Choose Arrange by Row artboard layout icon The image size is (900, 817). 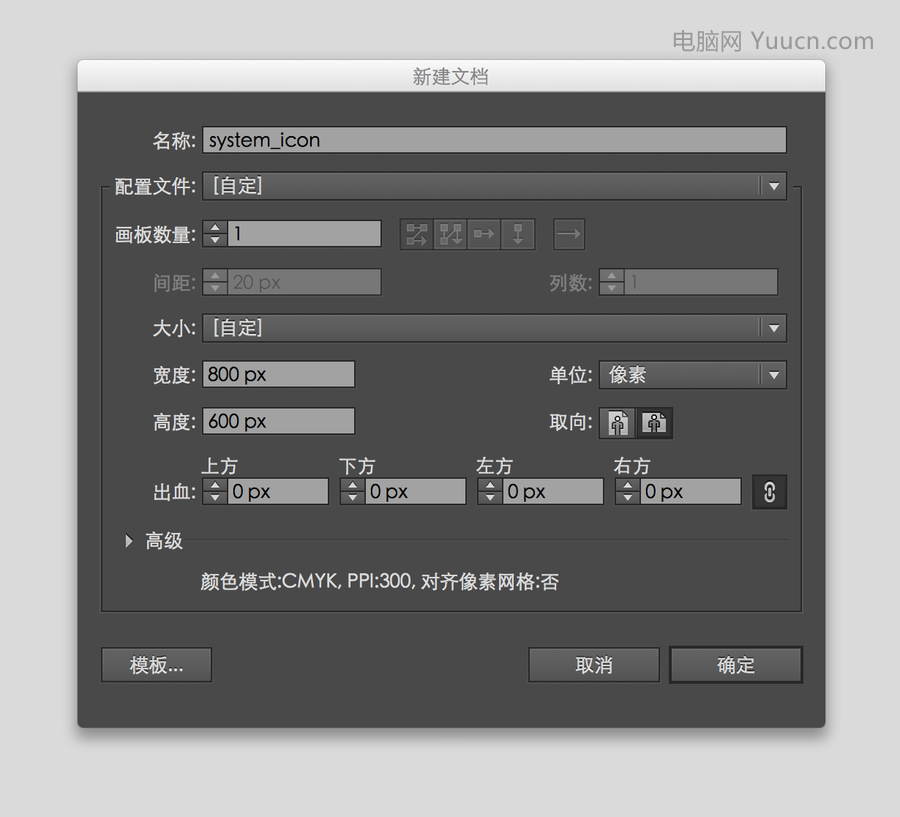pyautogui.click(x=484, y=234)
